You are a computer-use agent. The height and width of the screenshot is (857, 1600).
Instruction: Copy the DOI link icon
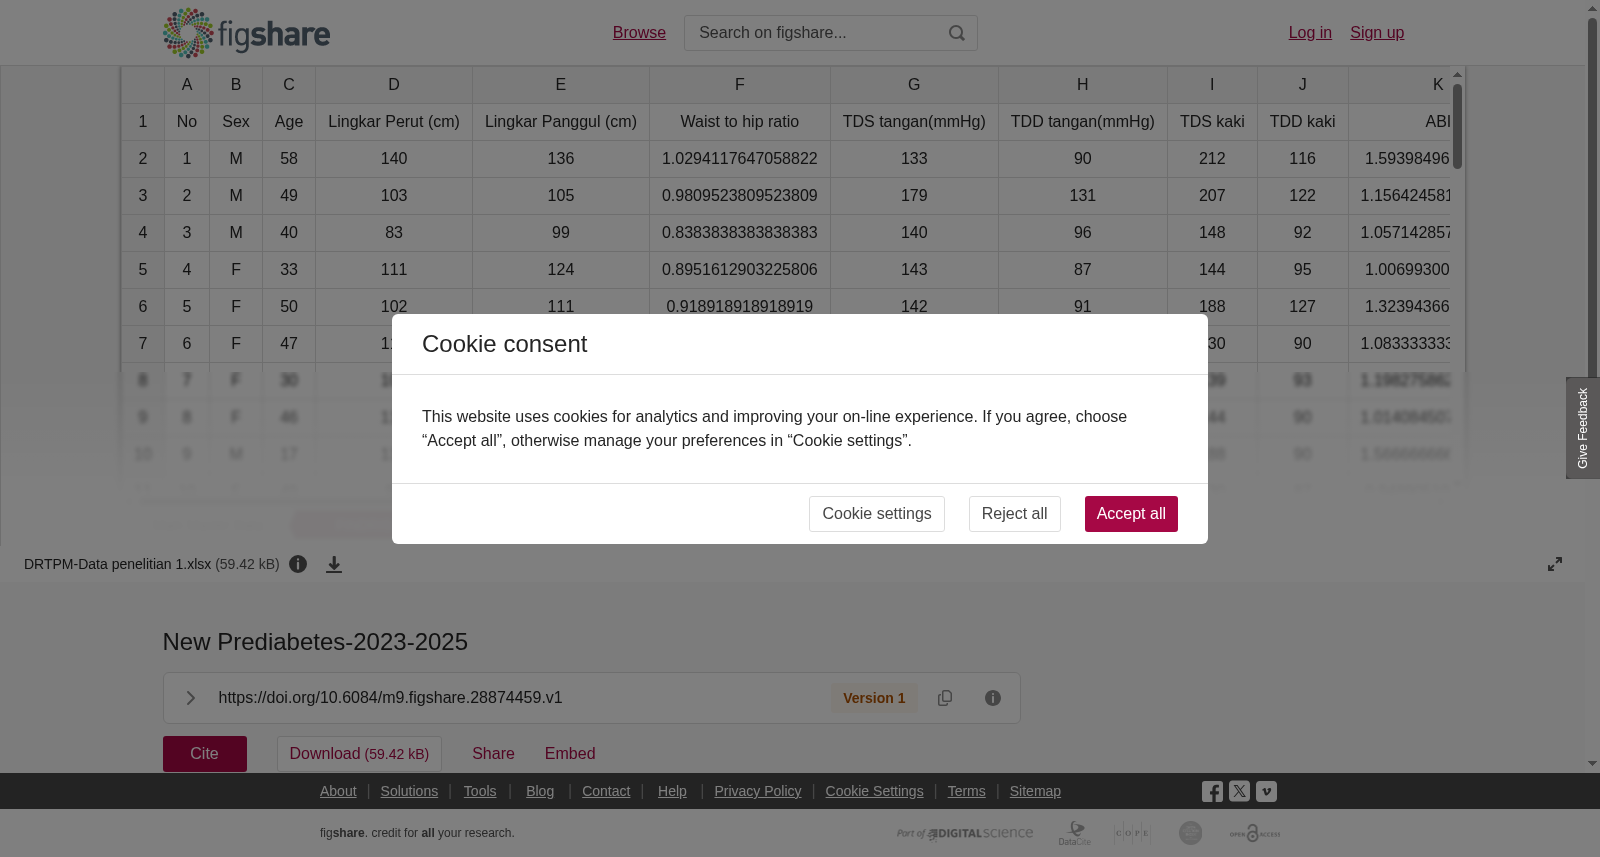(945, 698)
